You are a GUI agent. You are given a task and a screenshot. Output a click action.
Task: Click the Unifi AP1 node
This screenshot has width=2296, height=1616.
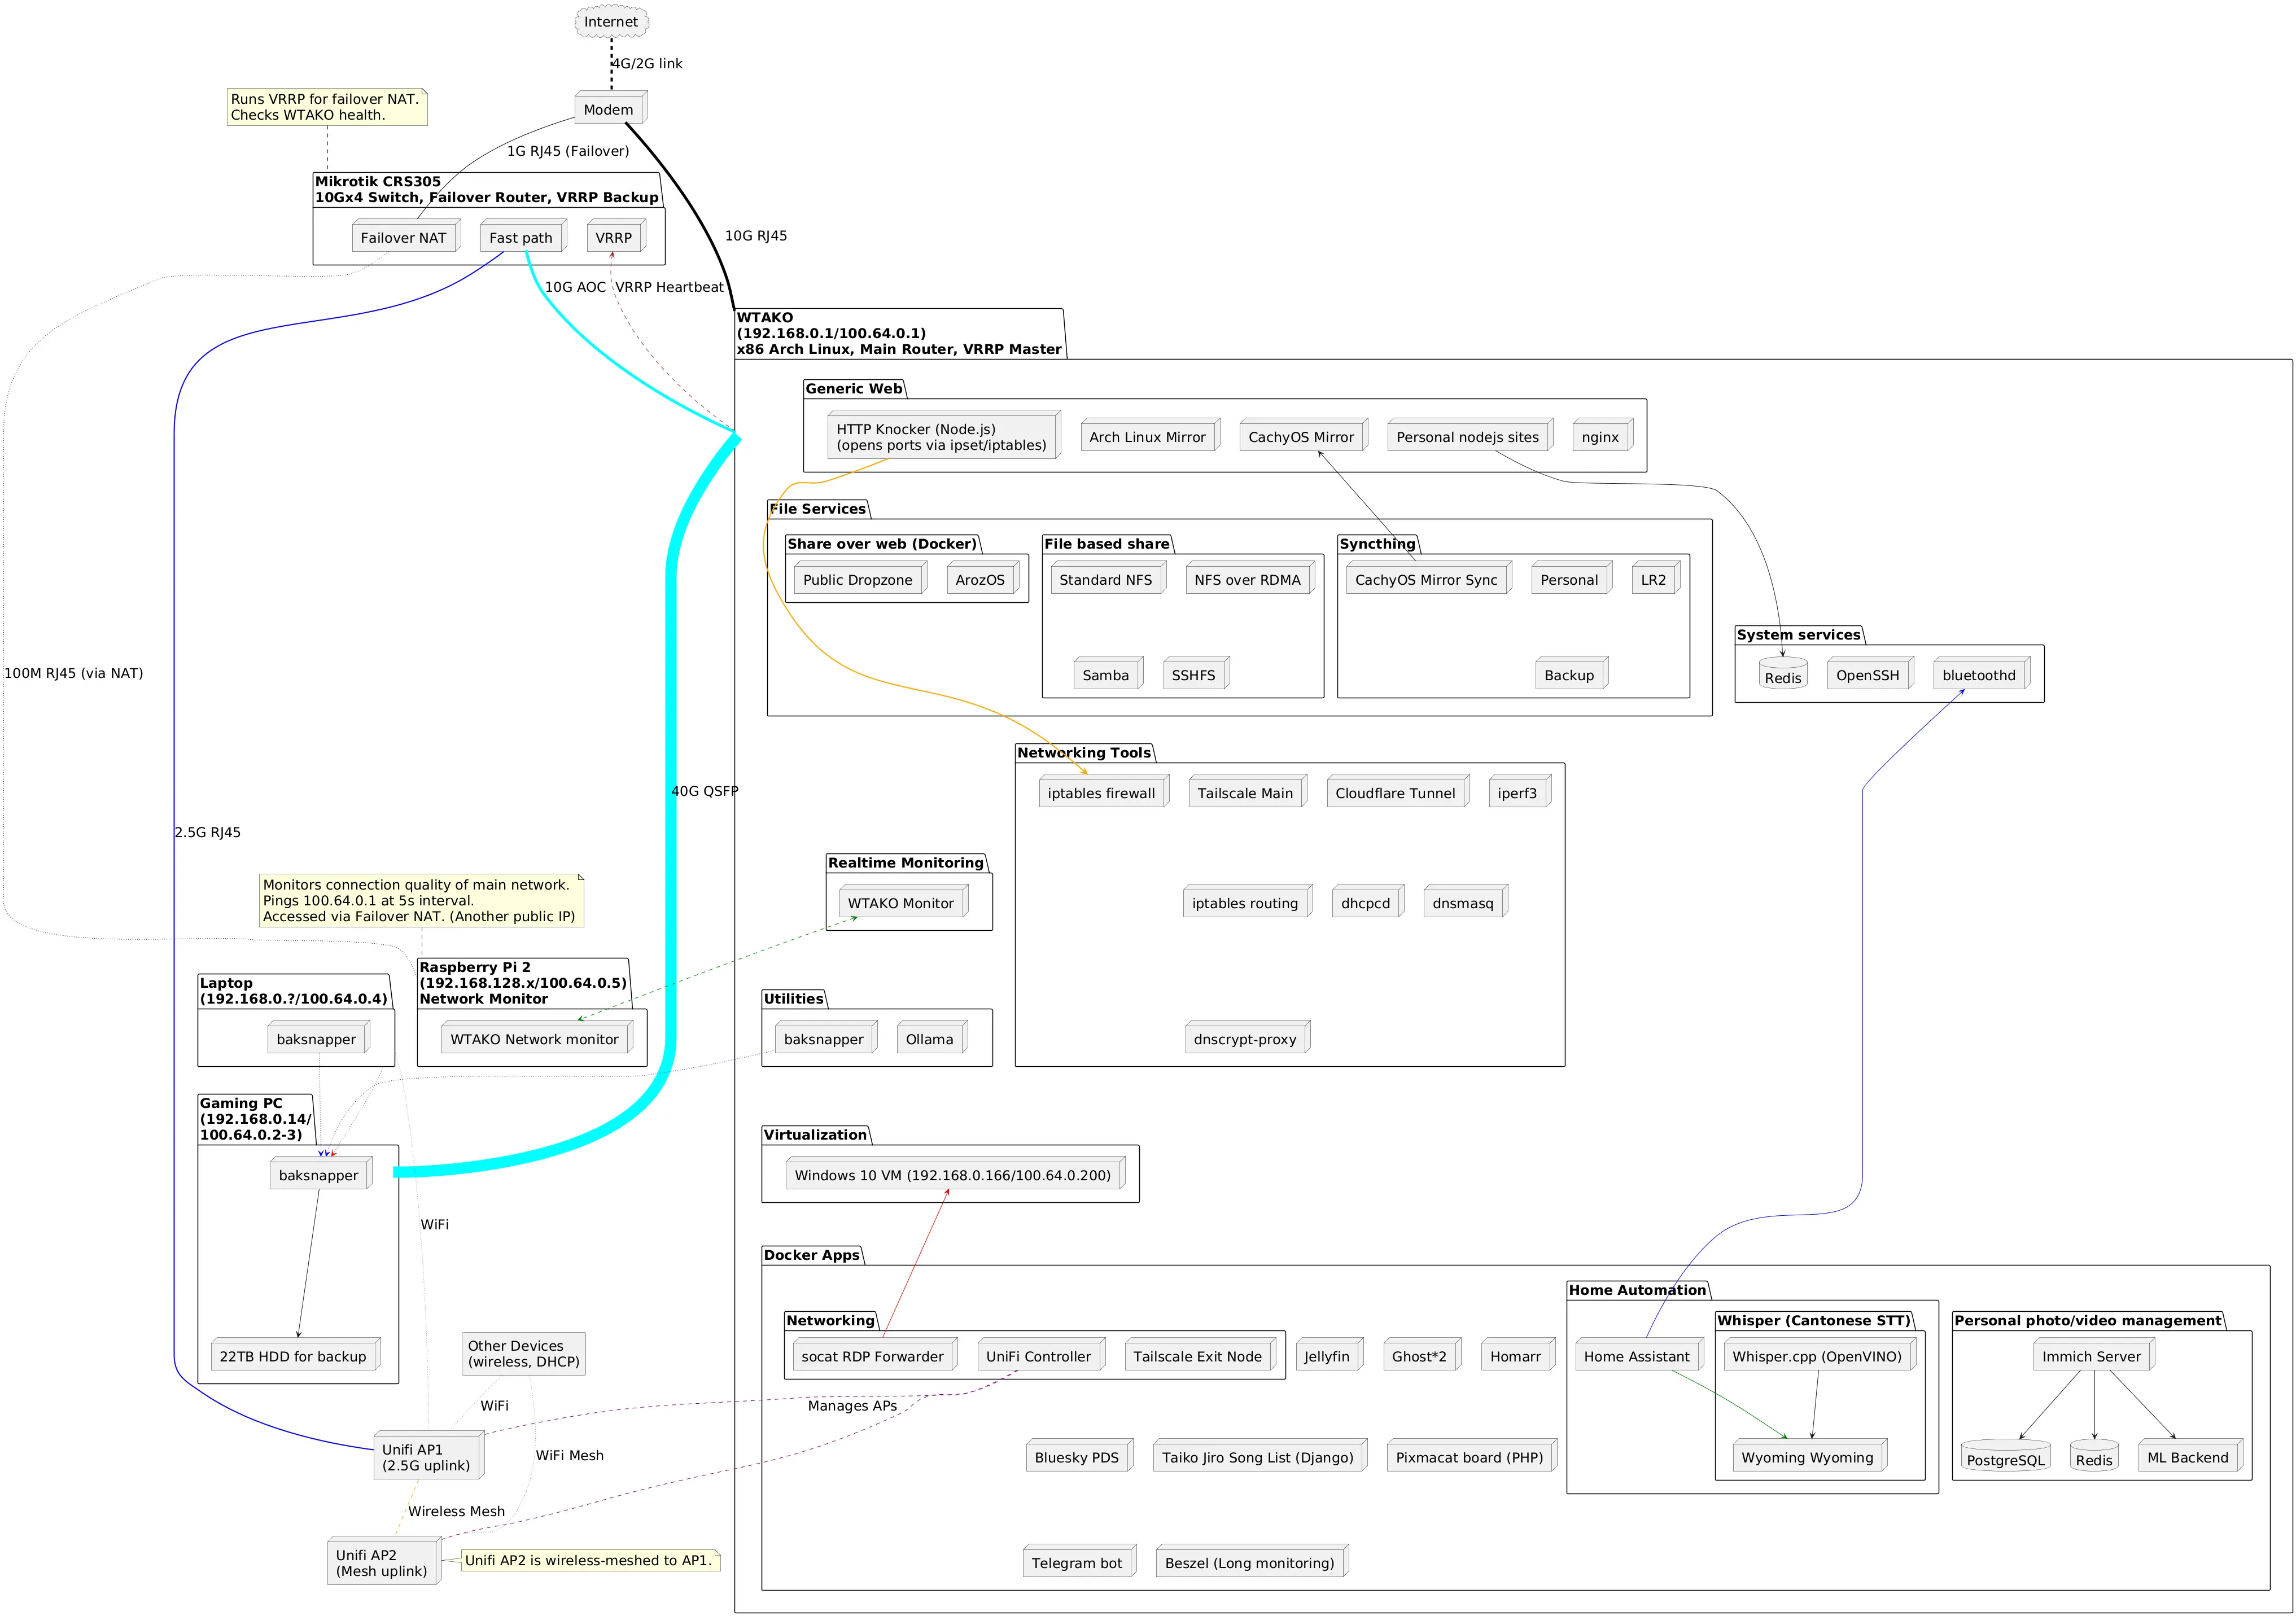click(429, 1456)
